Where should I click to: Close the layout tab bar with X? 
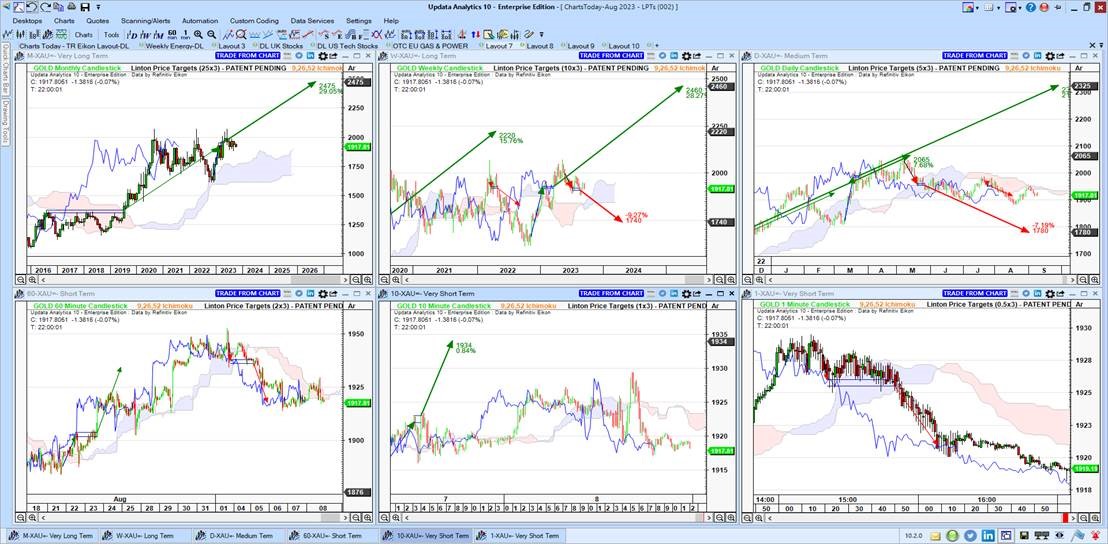[1092, 45]
